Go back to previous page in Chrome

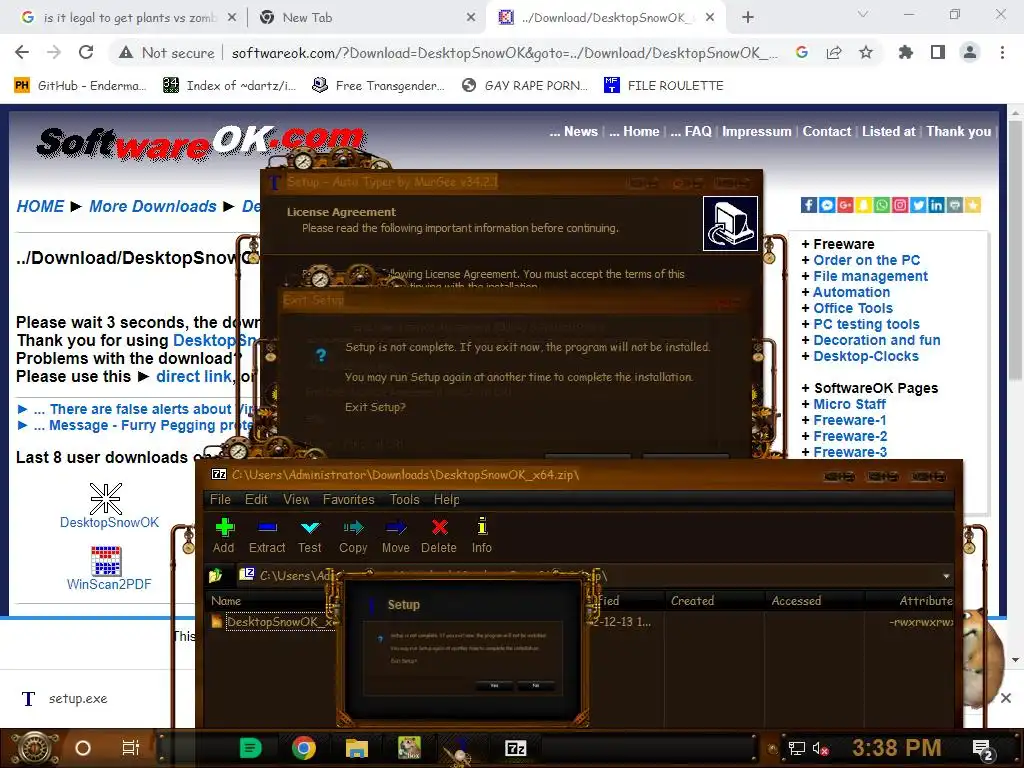(22, 52)
